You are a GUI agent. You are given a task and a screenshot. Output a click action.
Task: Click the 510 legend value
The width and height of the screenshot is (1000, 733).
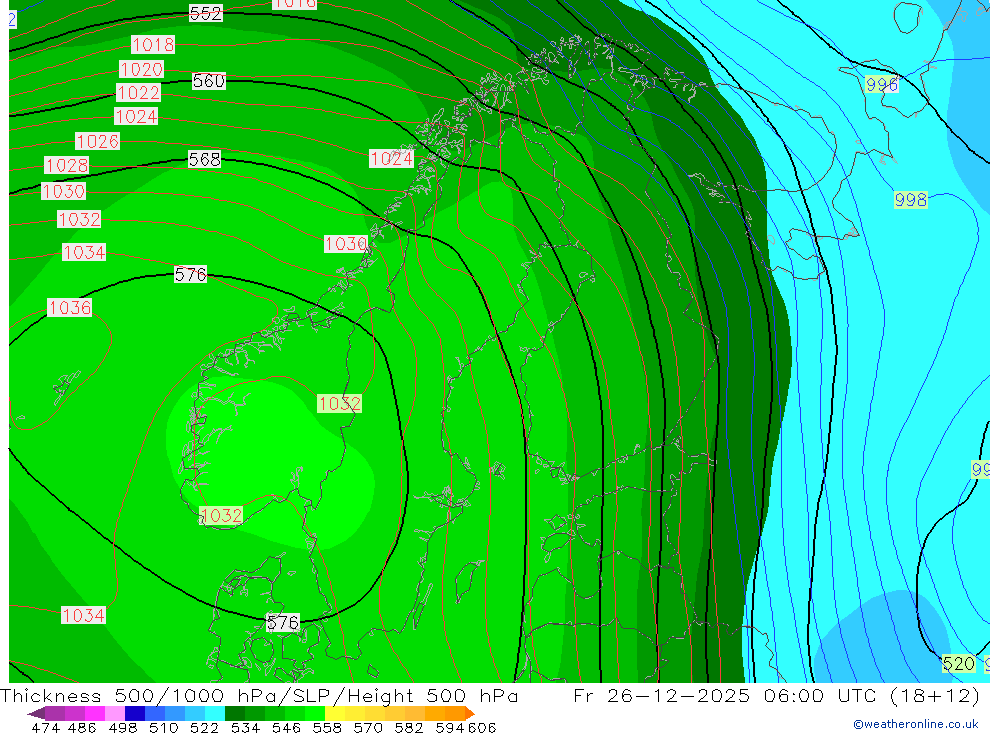pos(163,727)
